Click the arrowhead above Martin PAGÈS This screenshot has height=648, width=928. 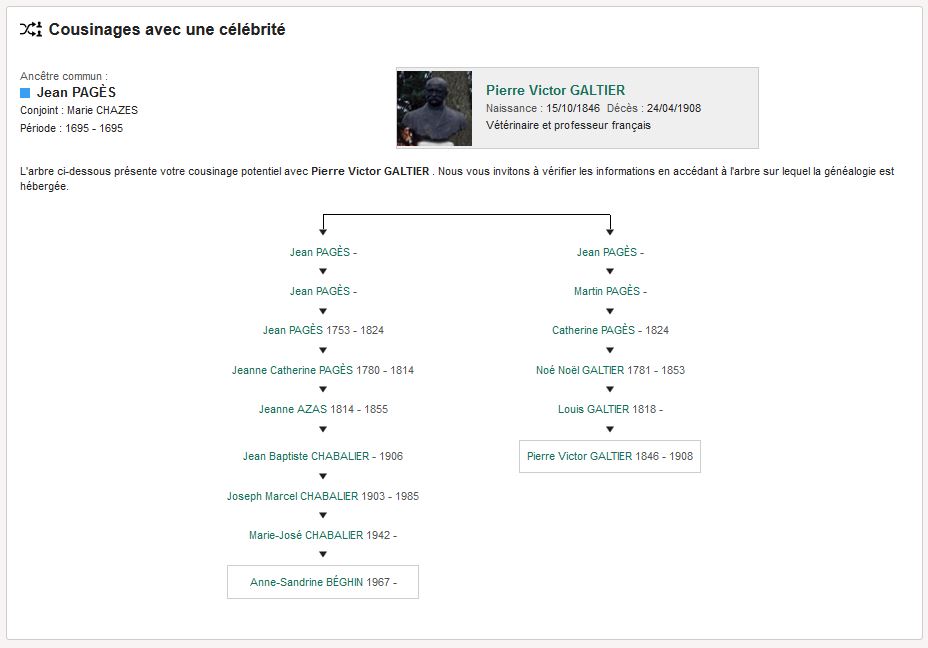point(610,271)
